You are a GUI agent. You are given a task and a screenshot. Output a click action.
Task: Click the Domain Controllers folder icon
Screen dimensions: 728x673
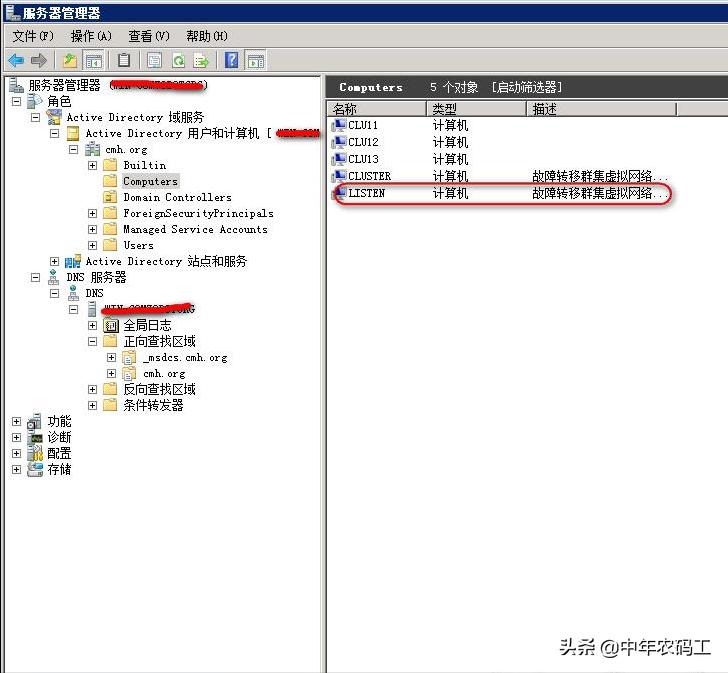(x=110, y=197)
